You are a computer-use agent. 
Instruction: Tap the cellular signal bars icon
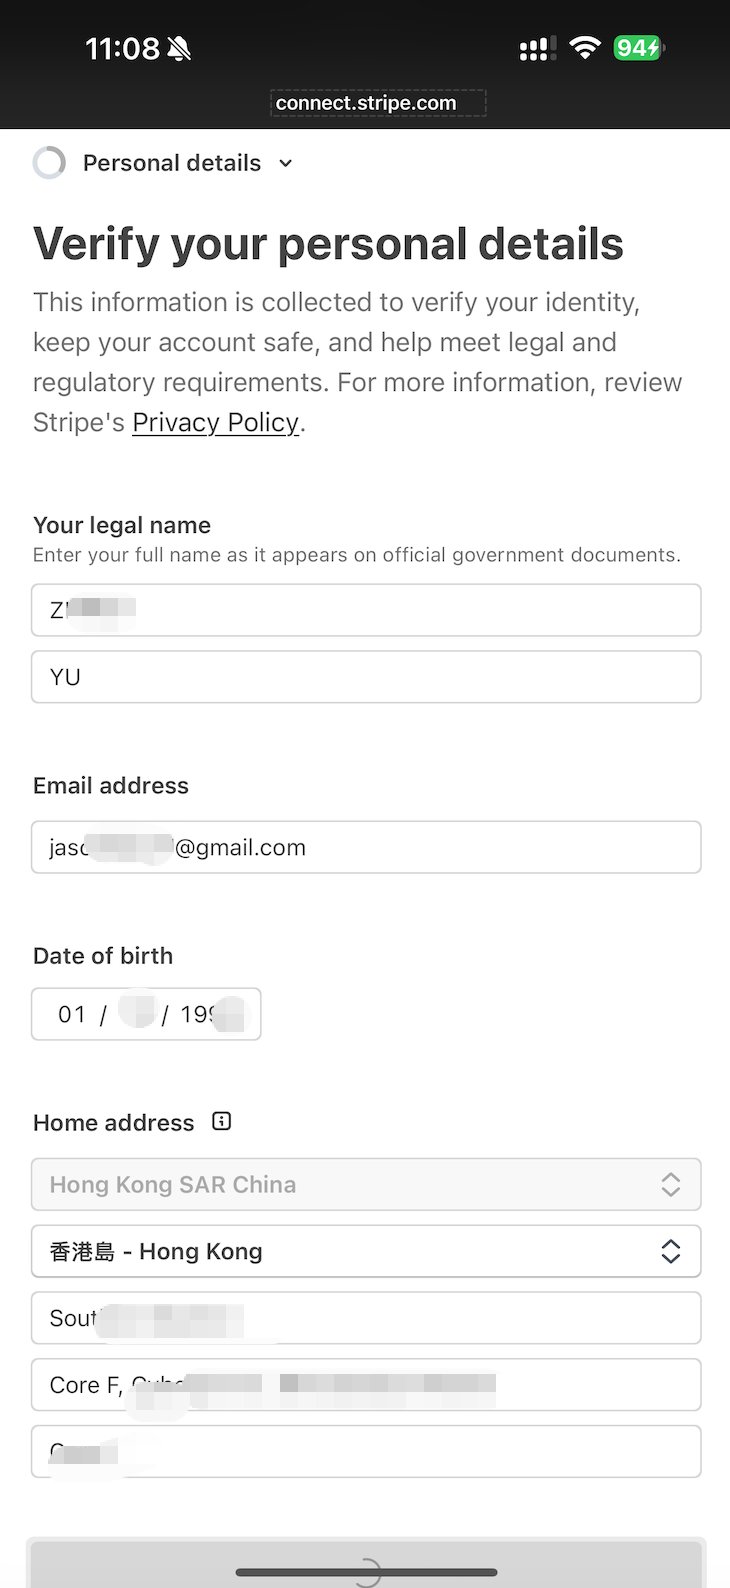(x=537, y=49)
